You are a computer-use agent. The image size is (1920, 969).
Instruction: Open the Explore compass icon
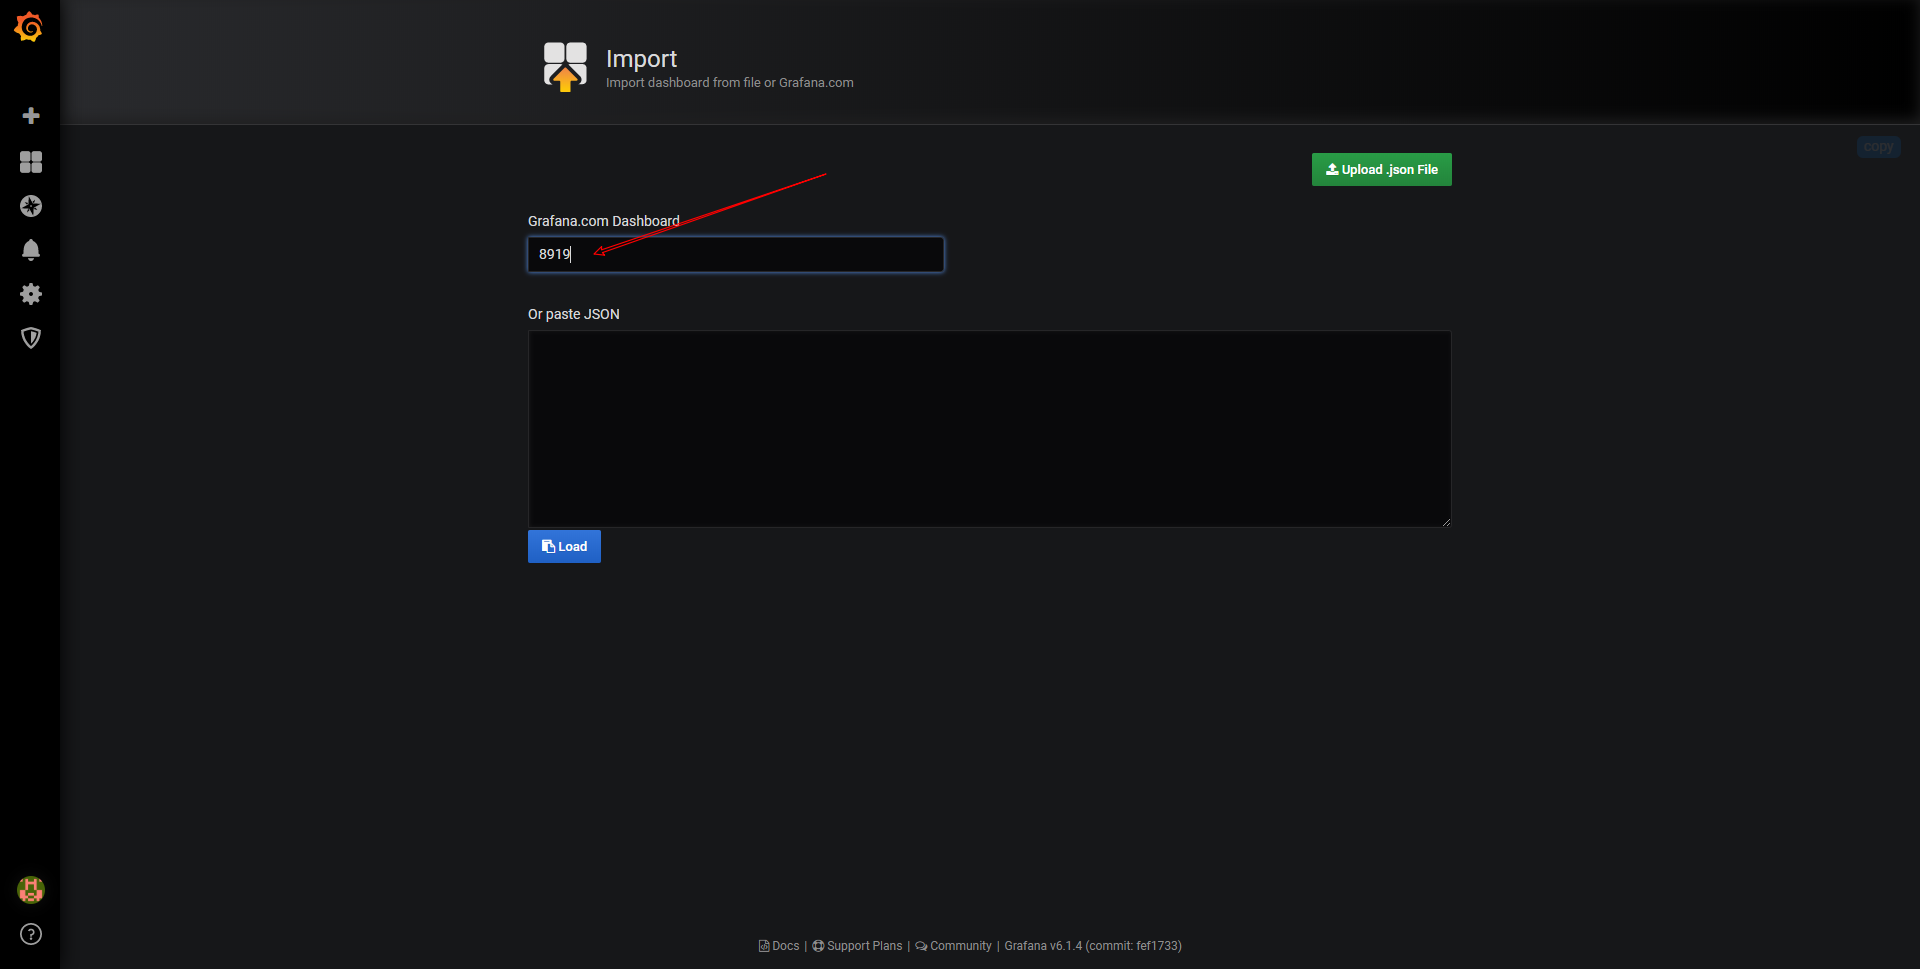(x=31, y=206)
